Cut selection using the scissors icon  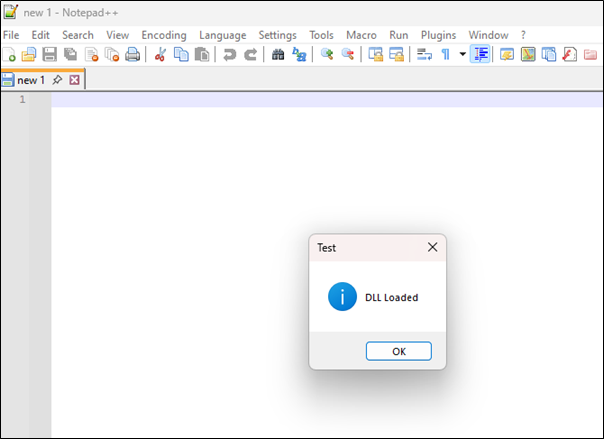(x=160, y=55)
